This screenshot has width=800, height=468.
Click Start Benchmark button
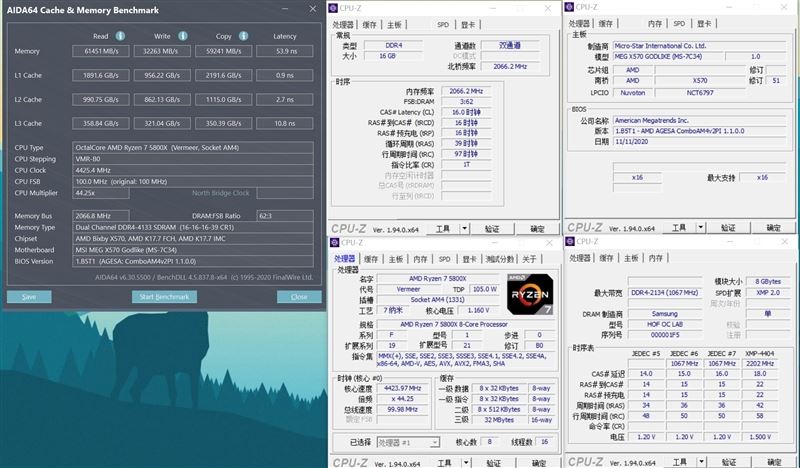tap(164, 297)
